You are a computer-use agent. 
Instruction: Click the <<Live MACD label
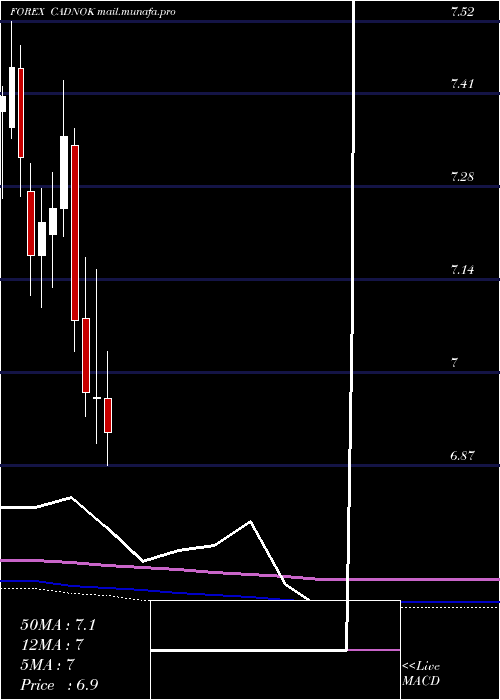(x=421, y=674)
